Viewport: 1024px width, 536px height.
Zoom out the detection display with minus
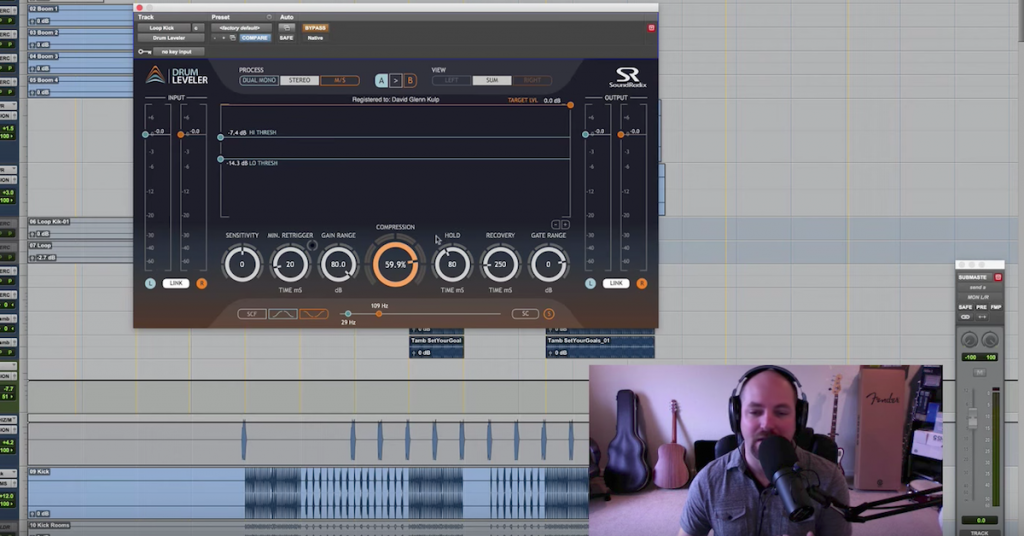coord(556,225)
